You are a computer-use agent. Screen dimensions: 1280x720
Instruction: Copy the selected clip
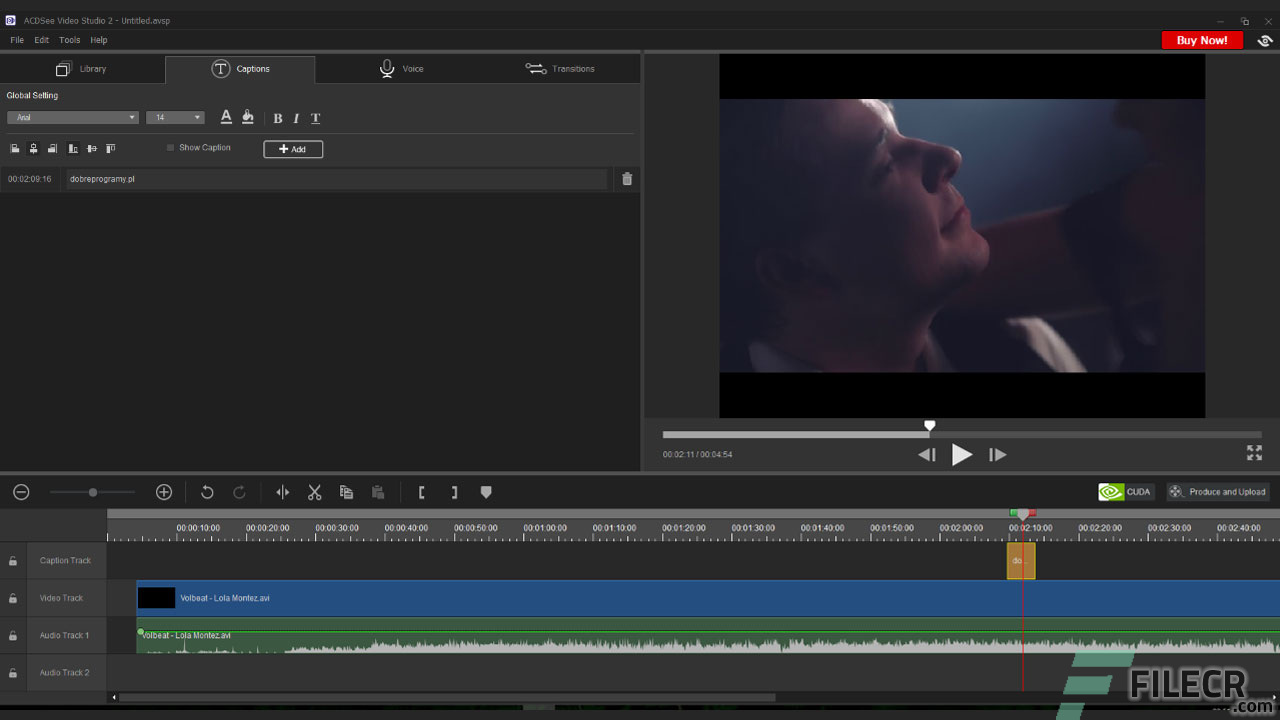click(346, 492)
